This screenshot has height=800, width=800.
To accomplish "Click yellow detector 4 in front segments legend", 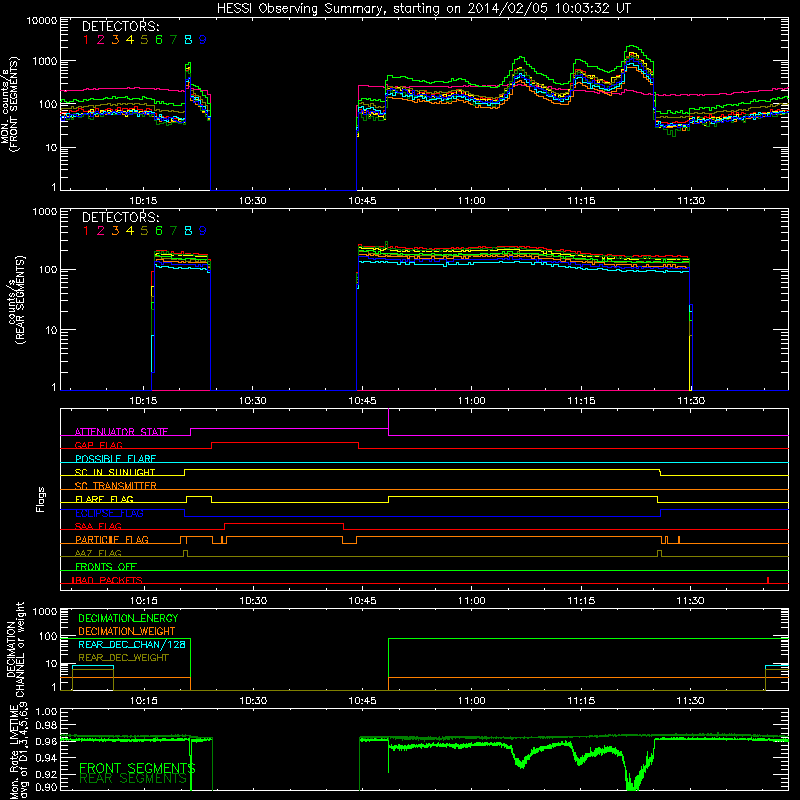I will (130, 40).
